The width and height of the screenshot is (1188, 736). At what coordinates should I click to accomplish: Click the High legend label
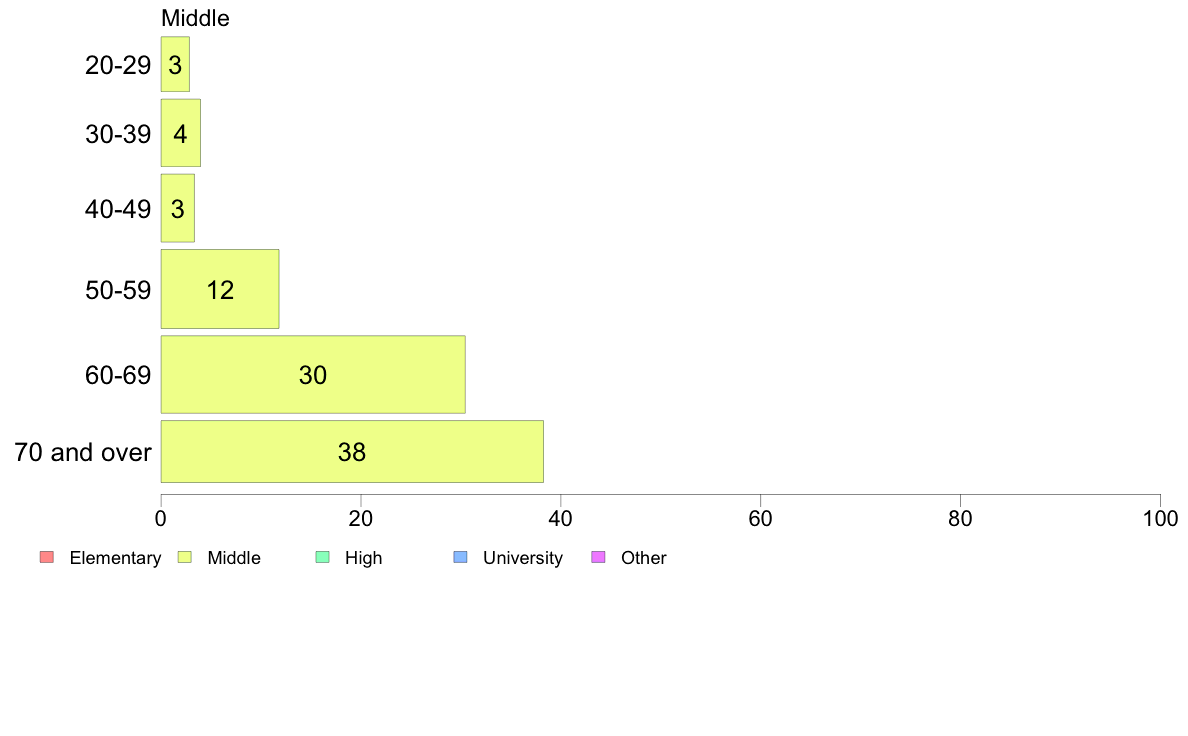point(364,558)
